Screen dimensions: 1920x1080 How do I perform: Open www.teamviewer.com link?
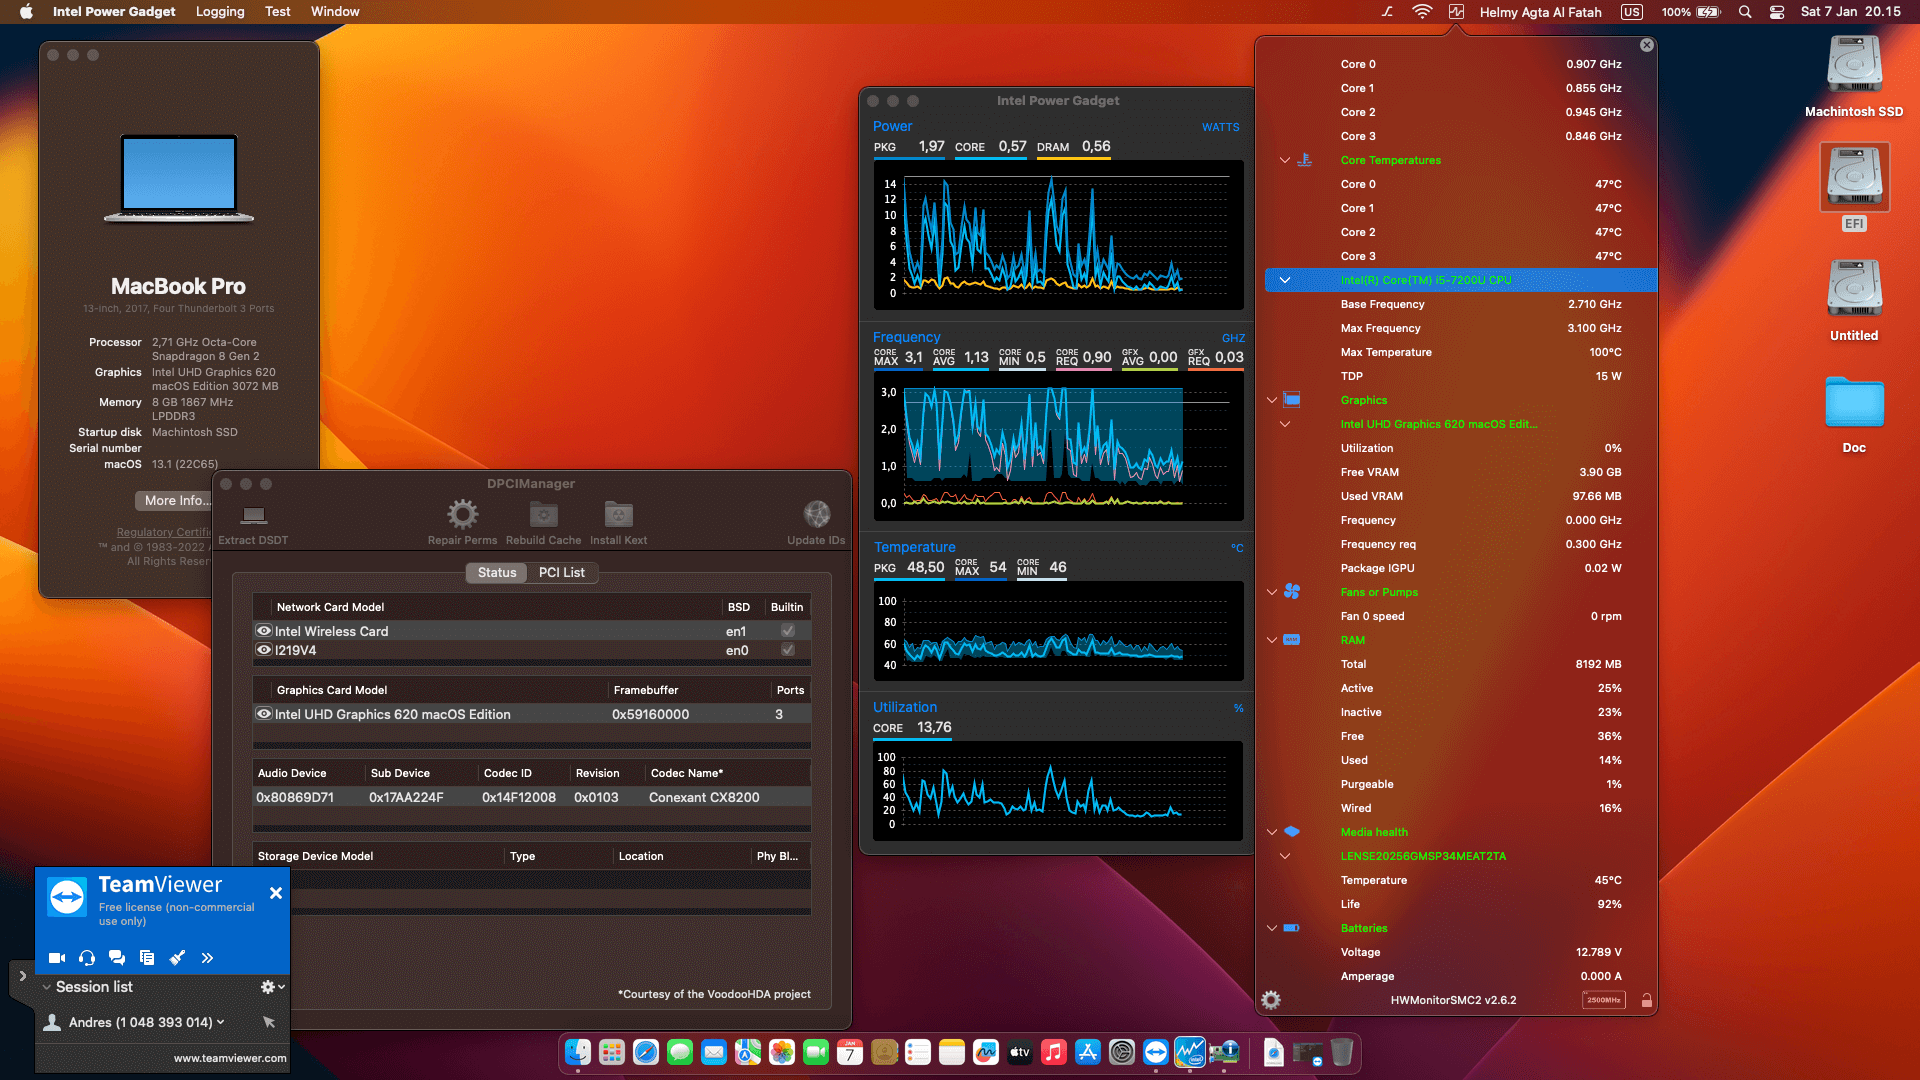[x=230, y=1058]
